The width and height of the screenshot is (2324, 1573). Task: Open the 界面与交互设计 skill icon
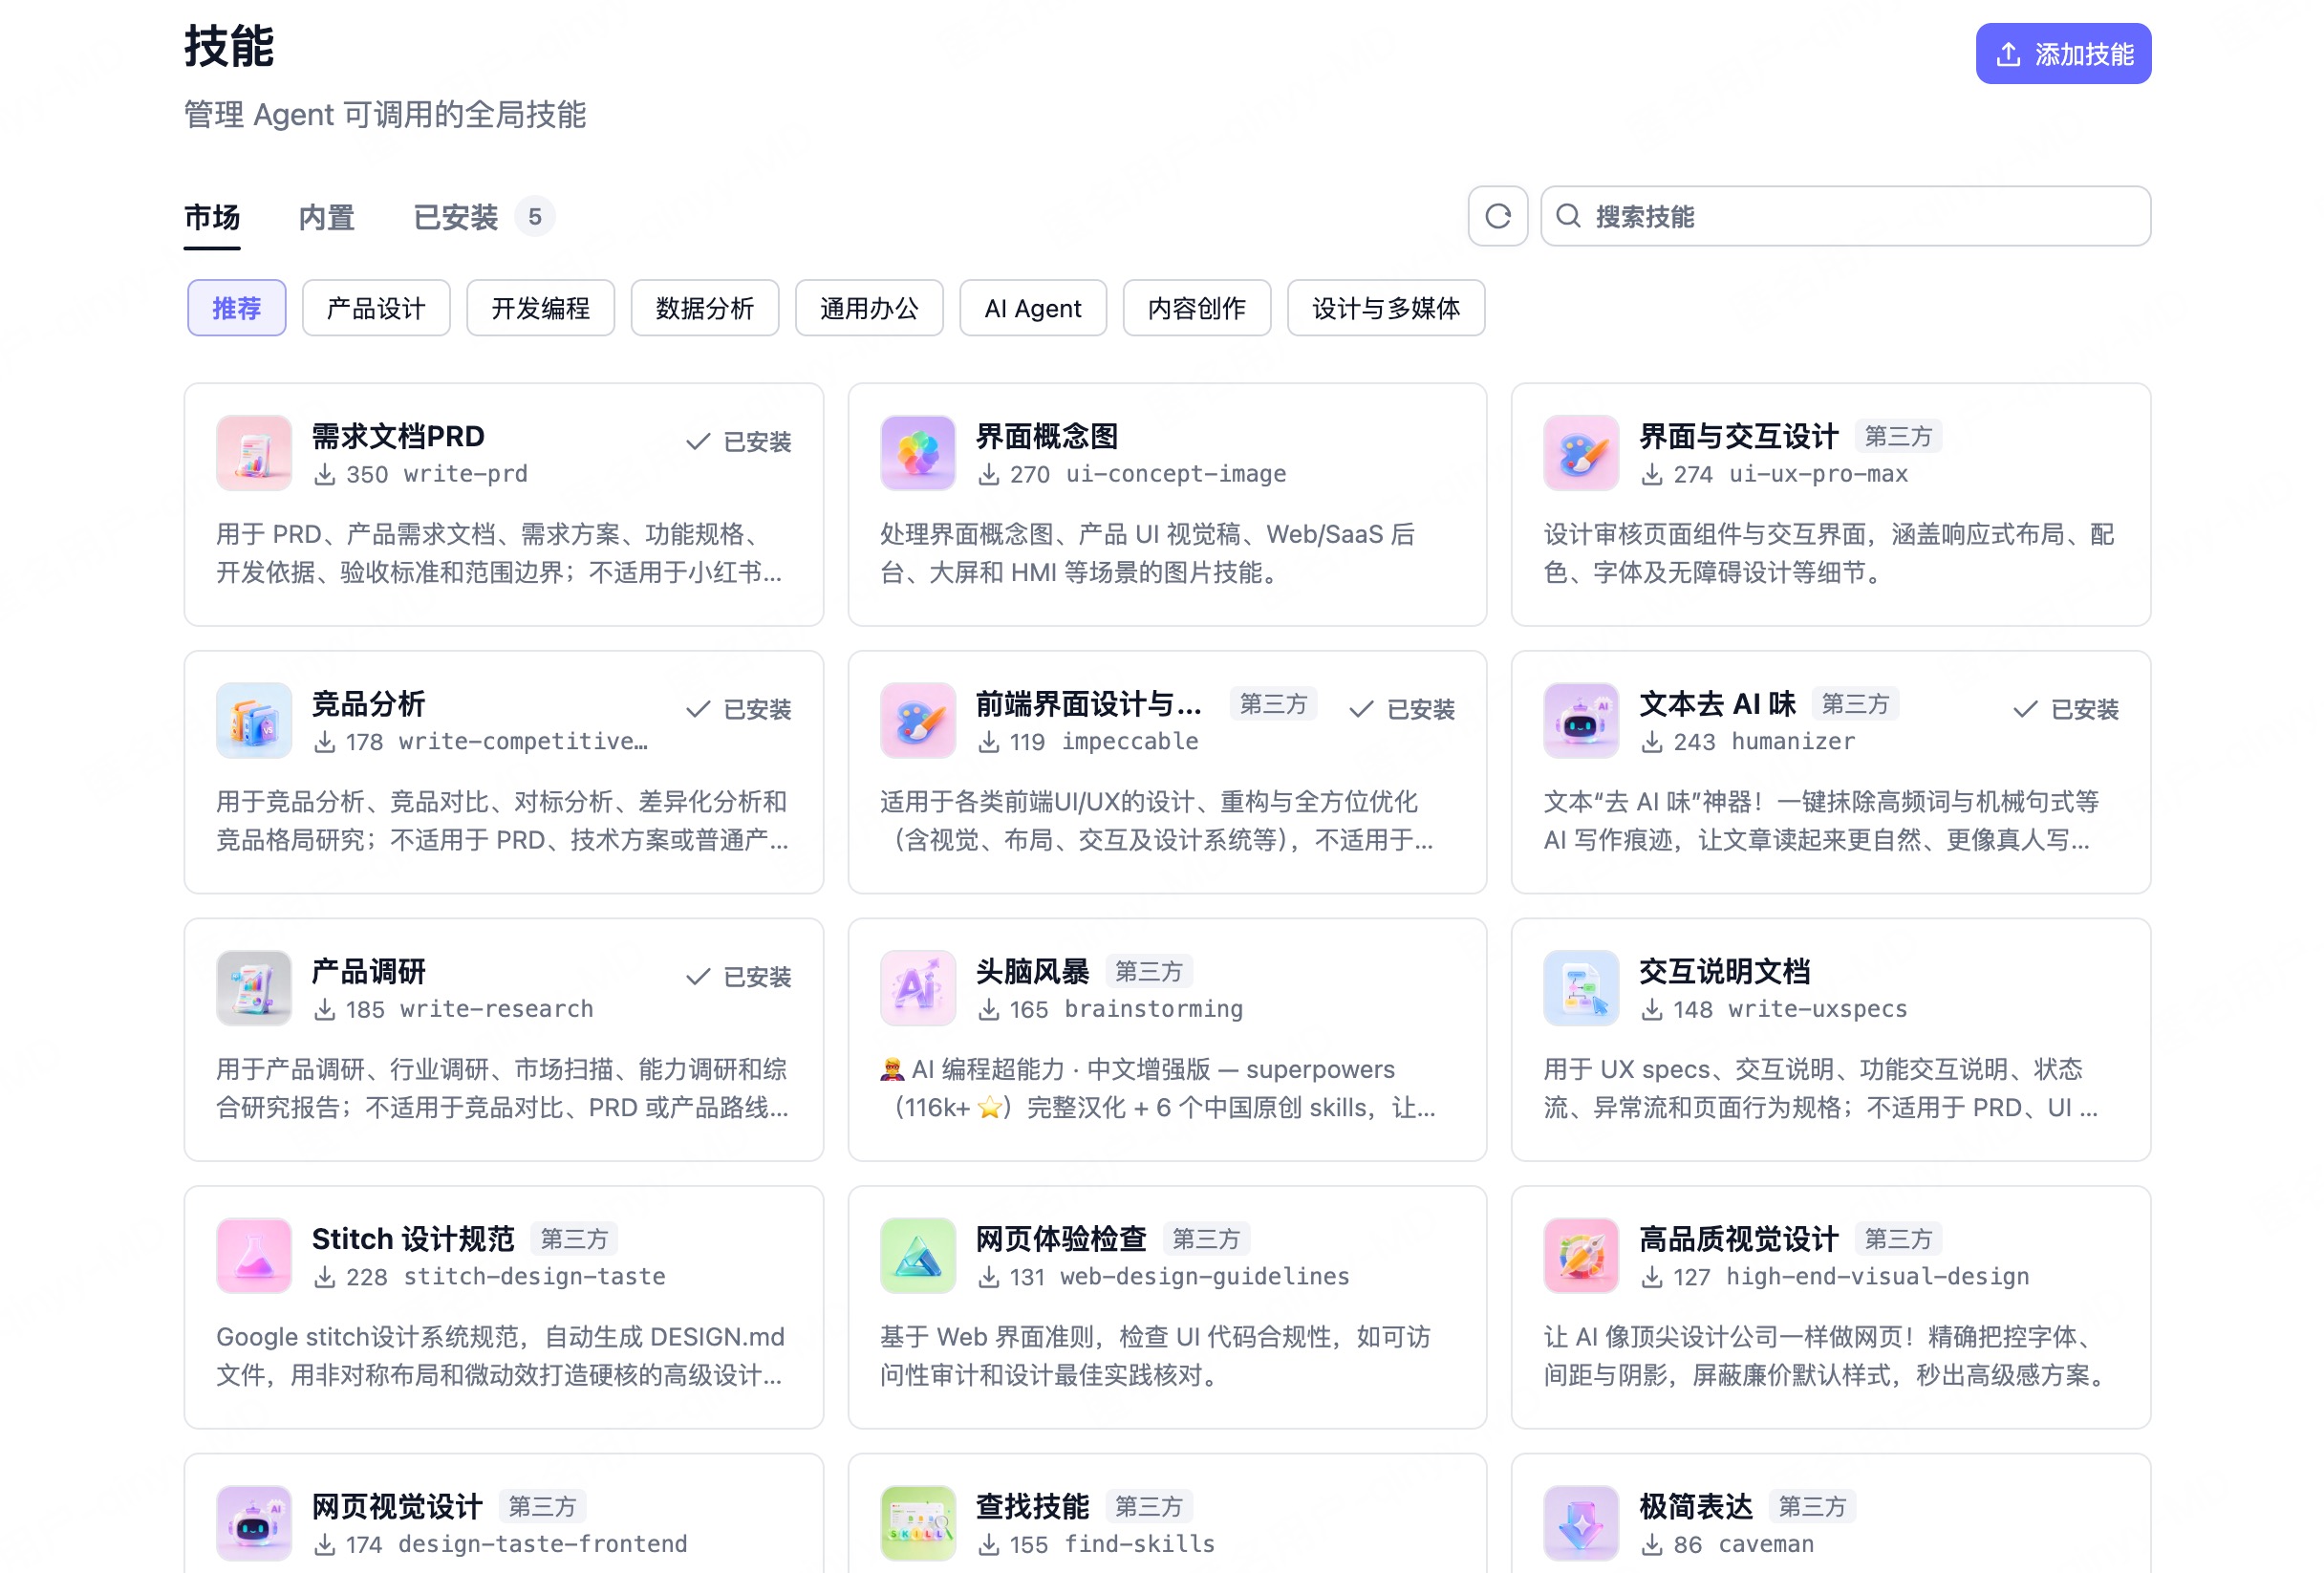coord(1580,453)
